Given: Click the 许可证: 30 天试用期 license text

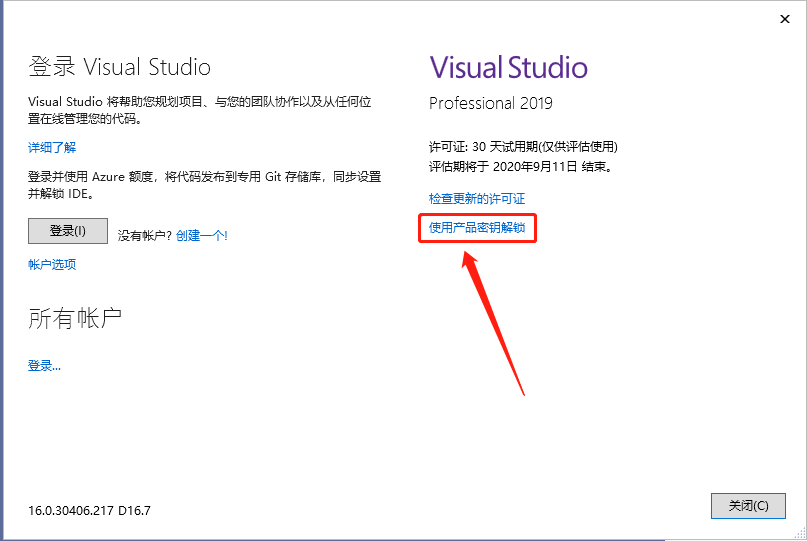Looking at the screenshot, I should pyautogui.click(x=523, y=147).
